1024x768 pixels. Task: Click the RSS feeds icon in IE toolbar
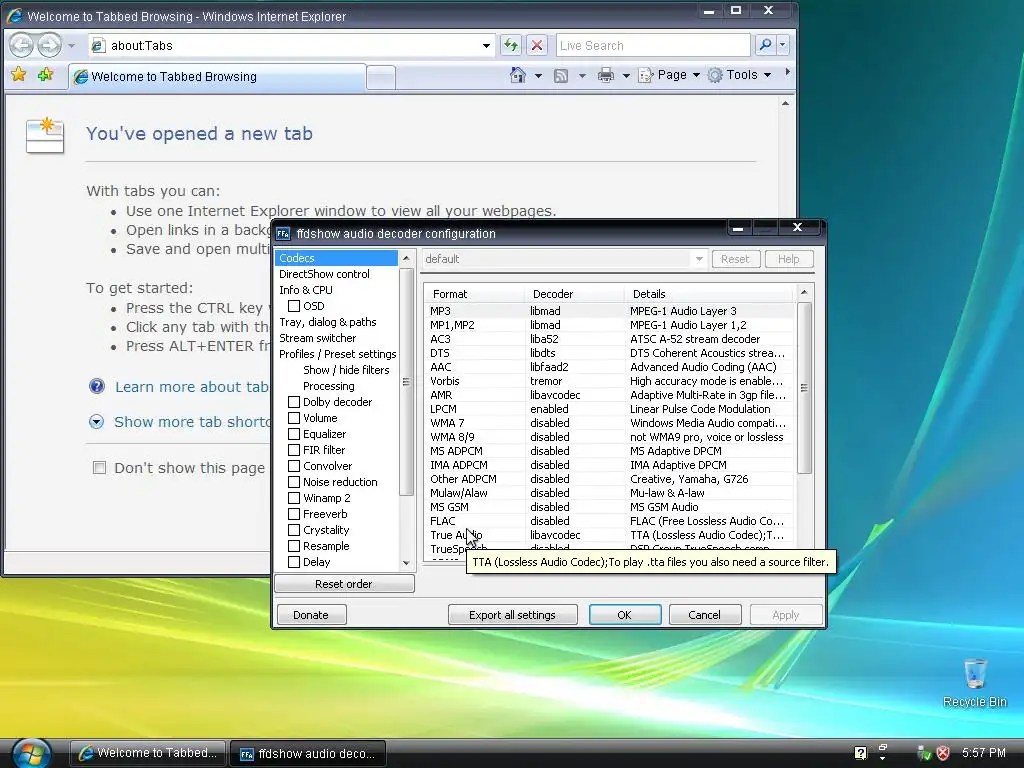(560, 76)
